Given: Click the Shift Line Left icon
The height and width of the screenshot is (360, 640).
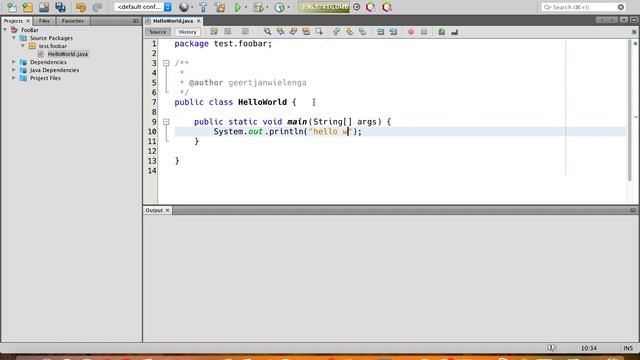Looking at the screenshot, I should pos(380,32).
